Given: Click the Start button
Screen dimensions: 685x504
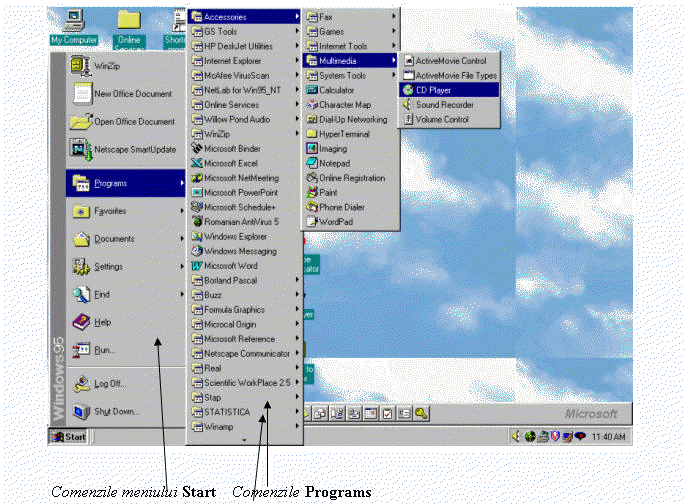Looking at the screenshot, I should pyautogui.click(x=69, y=437).
